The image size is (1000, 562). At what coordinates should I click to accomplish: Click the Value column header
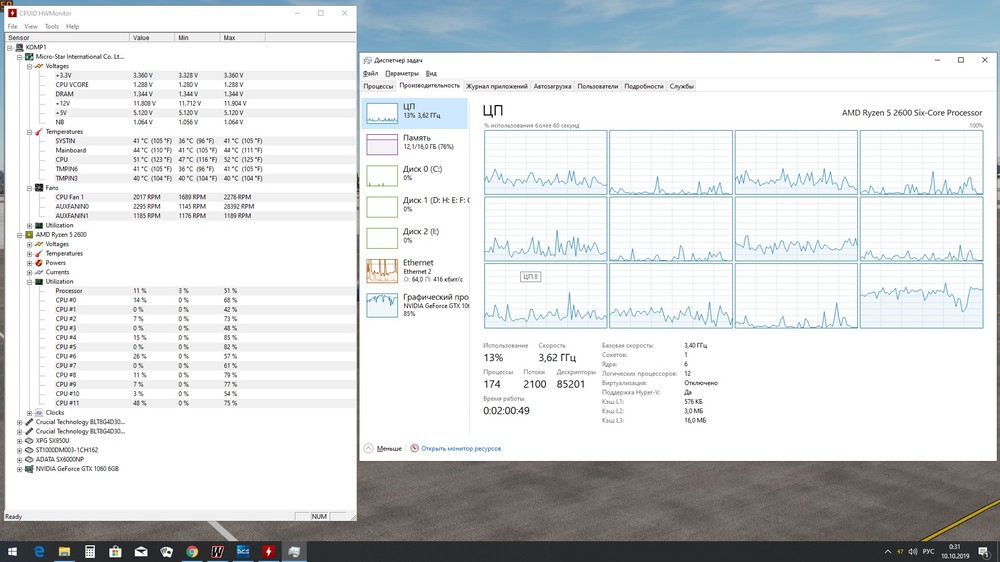point(152,38)
